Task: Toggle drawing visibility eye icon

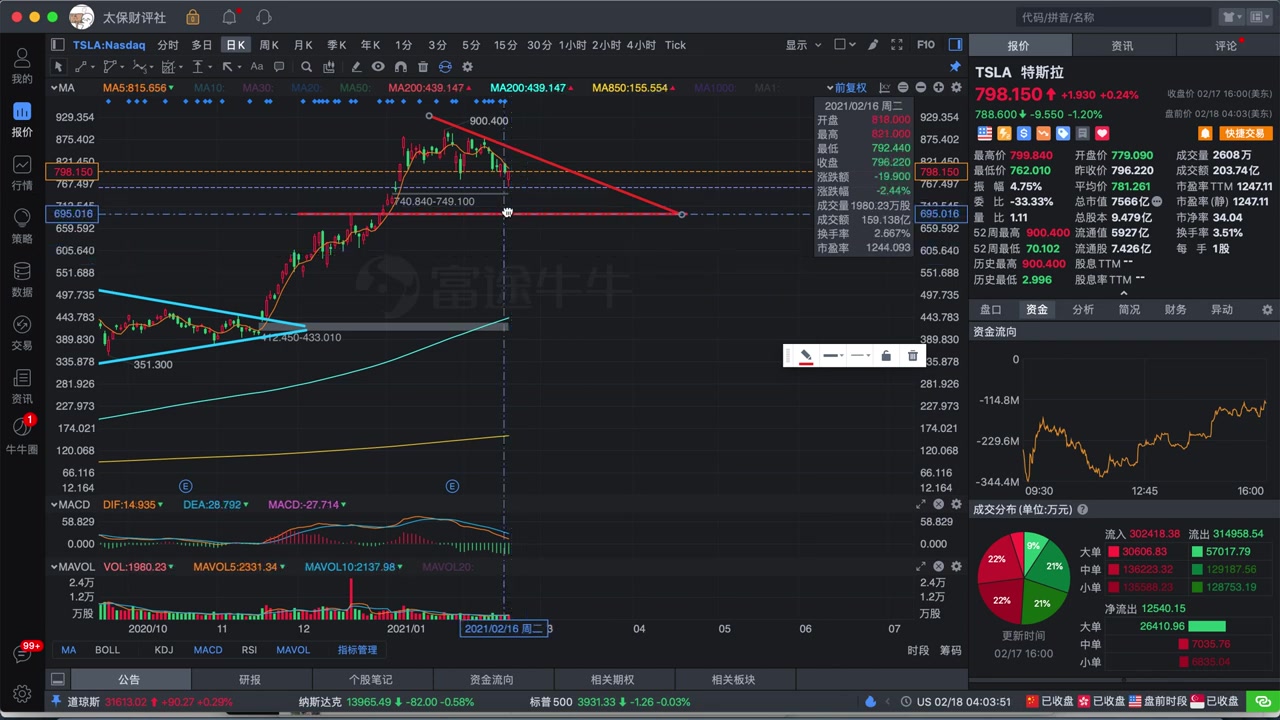Action: 378,67
